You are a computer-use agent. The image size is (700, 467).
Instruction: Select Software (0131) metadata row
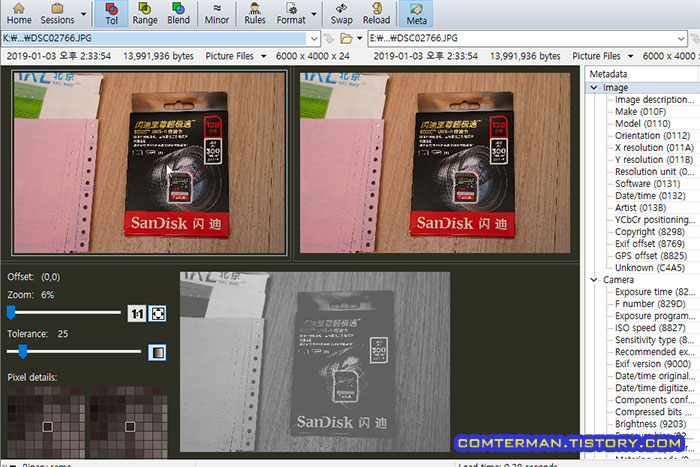pos(647,183)
